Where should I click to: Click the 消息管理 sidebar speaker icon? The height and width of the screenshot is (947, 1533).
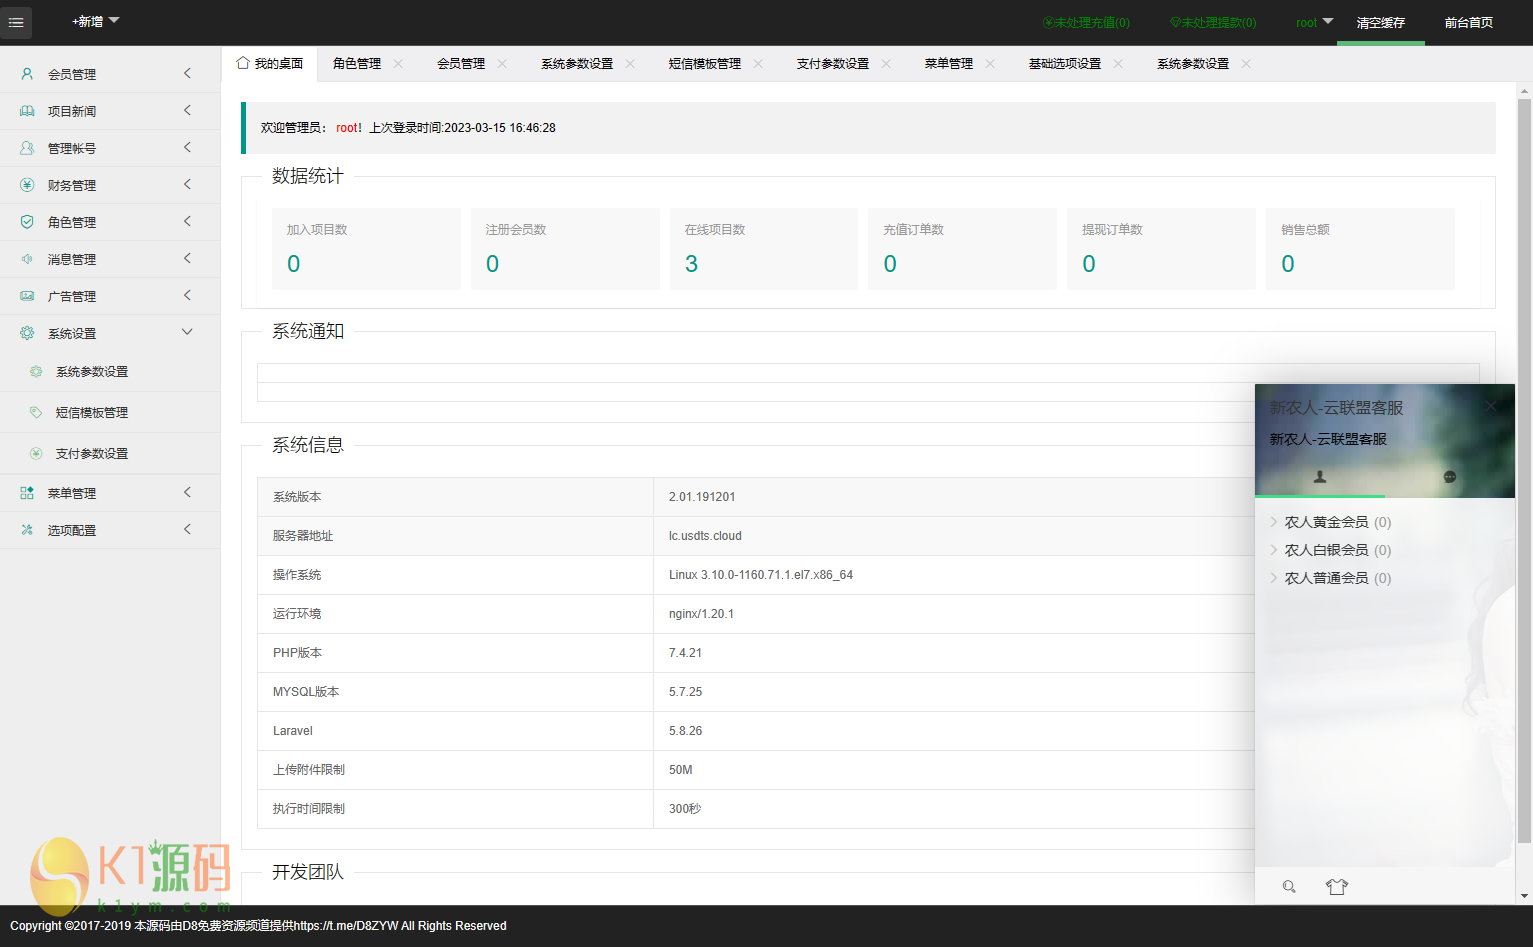click(27, 259)
